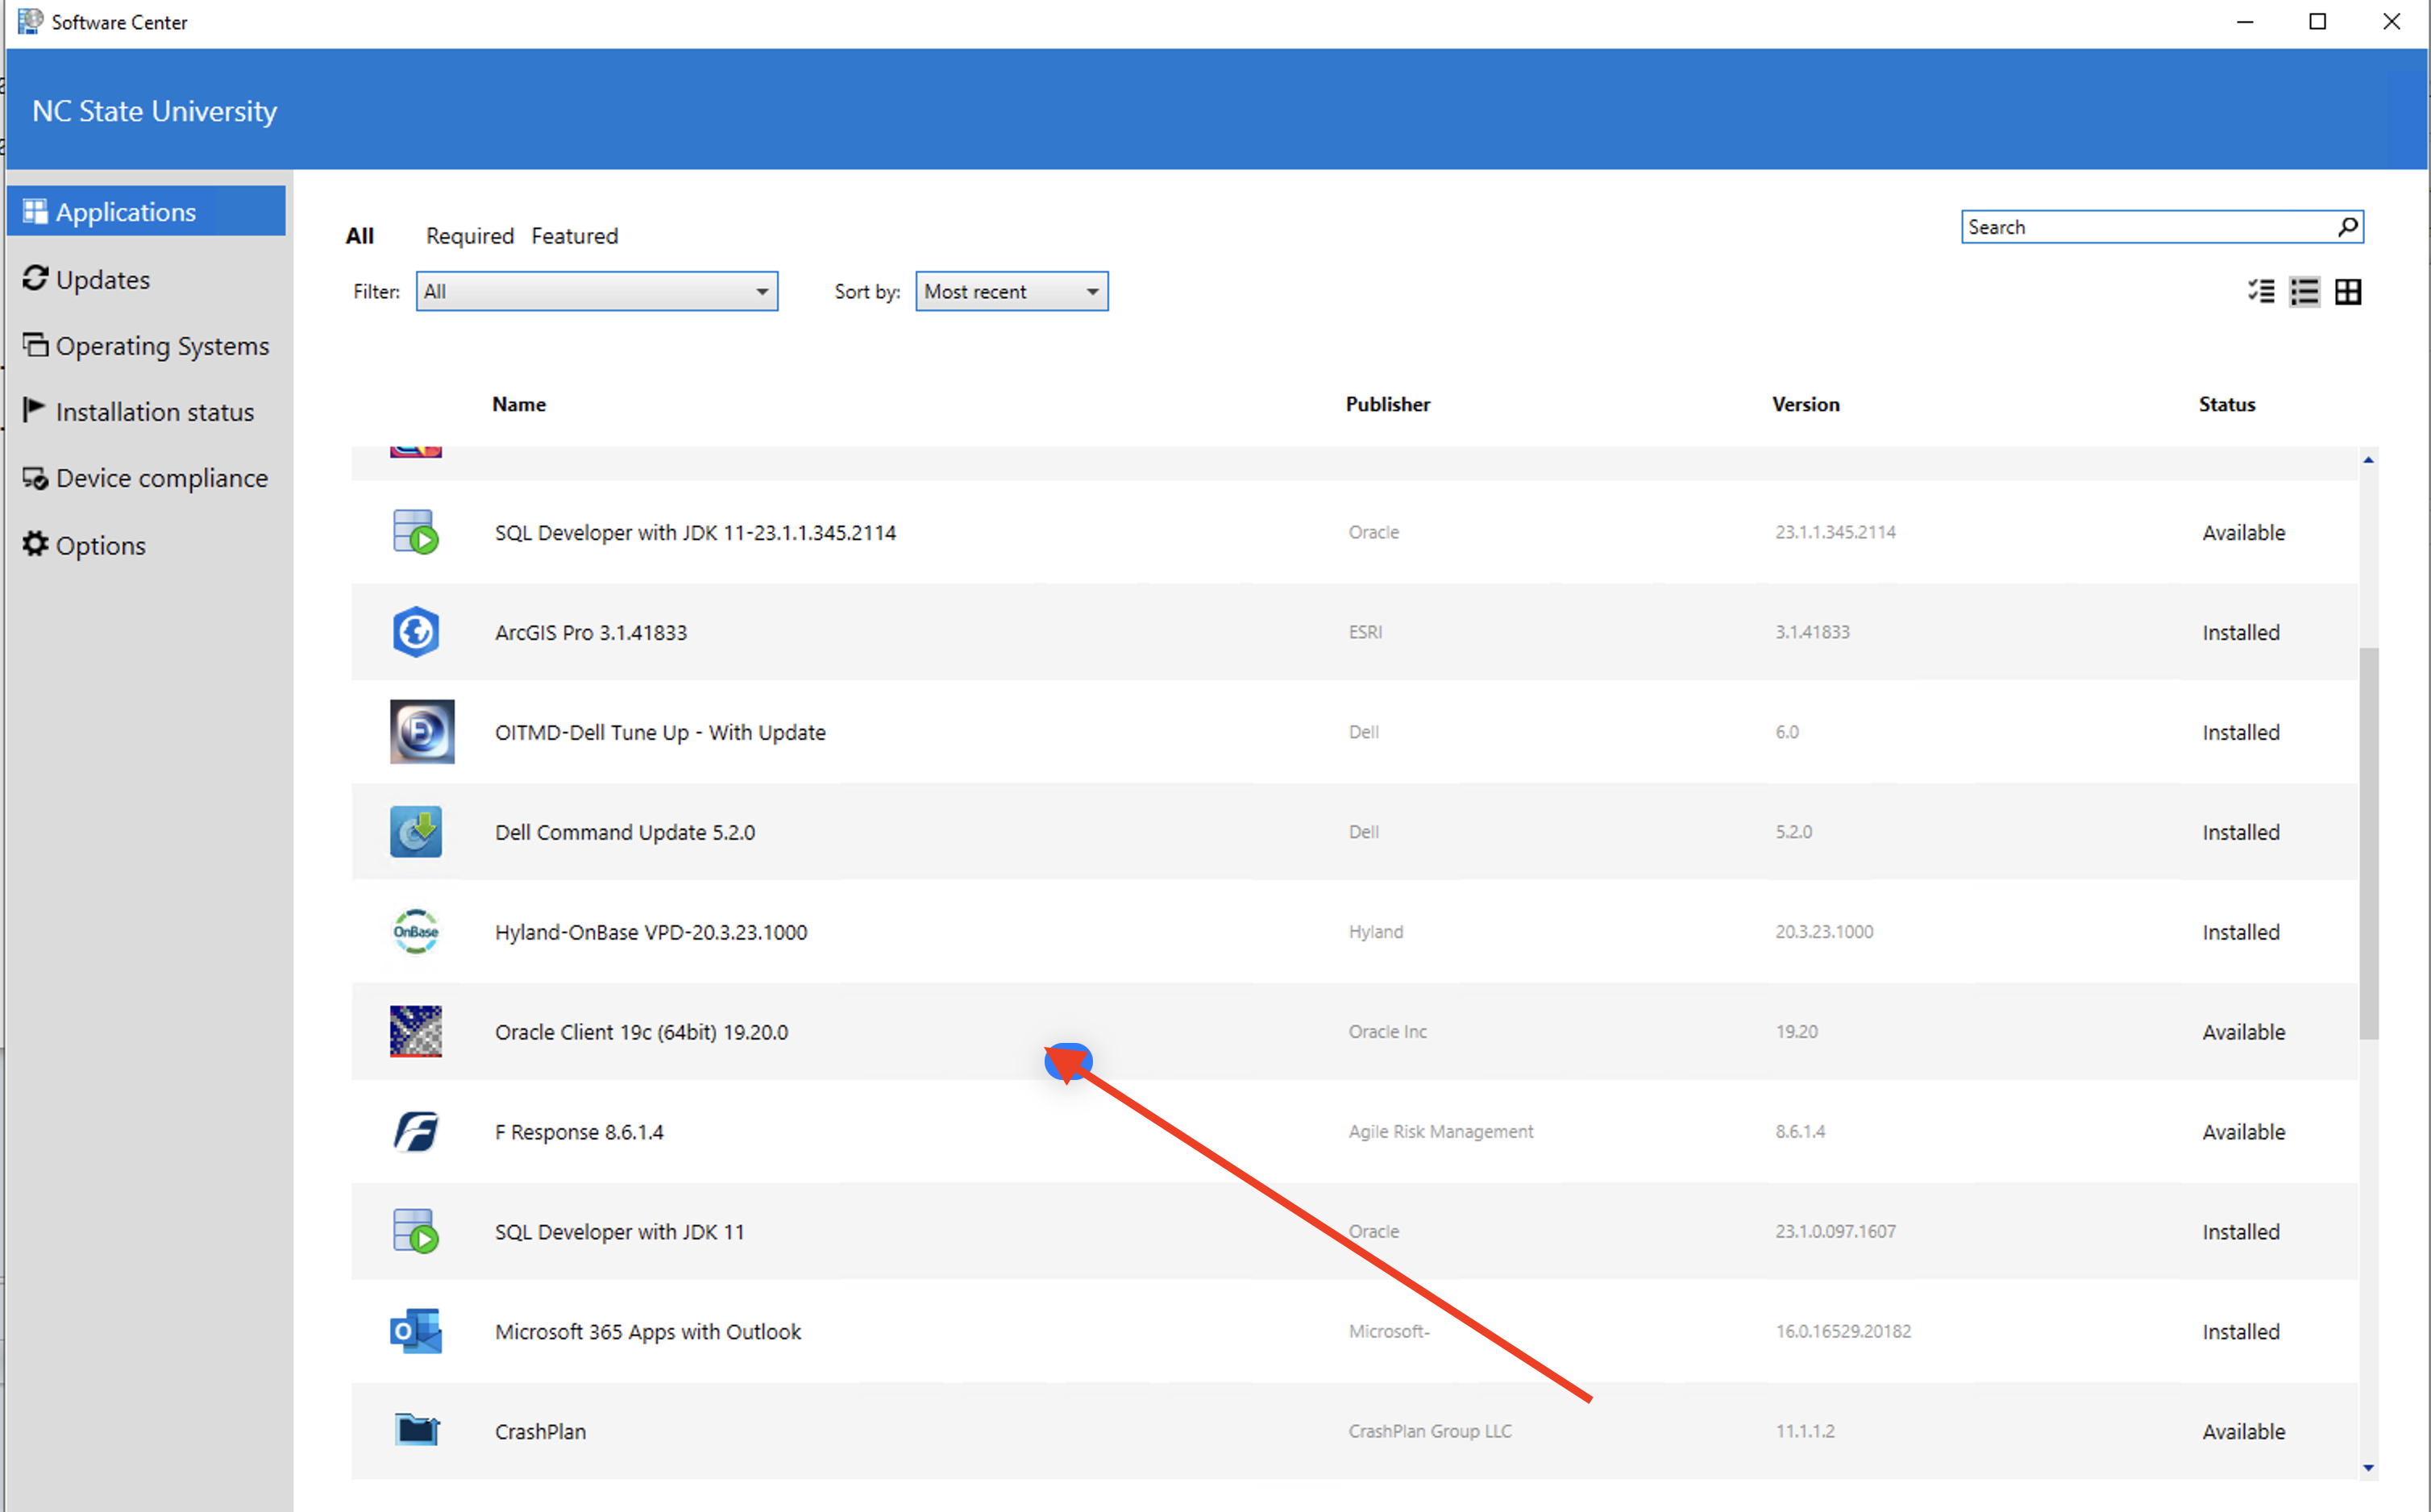2431x1512 pixels.
Task: Click the Dell Command Update icon
Action: [x=415, y=832]
